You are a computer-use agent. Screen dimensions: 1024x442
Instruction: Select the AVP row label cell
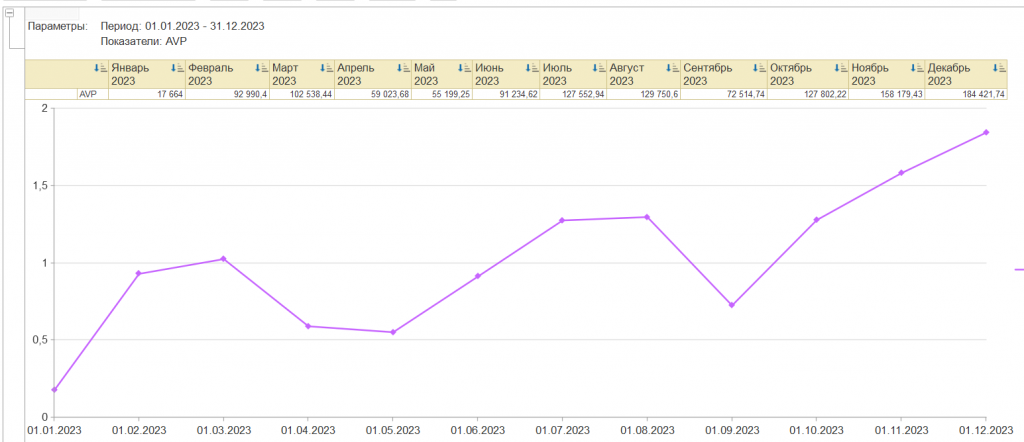click(93, 95)
